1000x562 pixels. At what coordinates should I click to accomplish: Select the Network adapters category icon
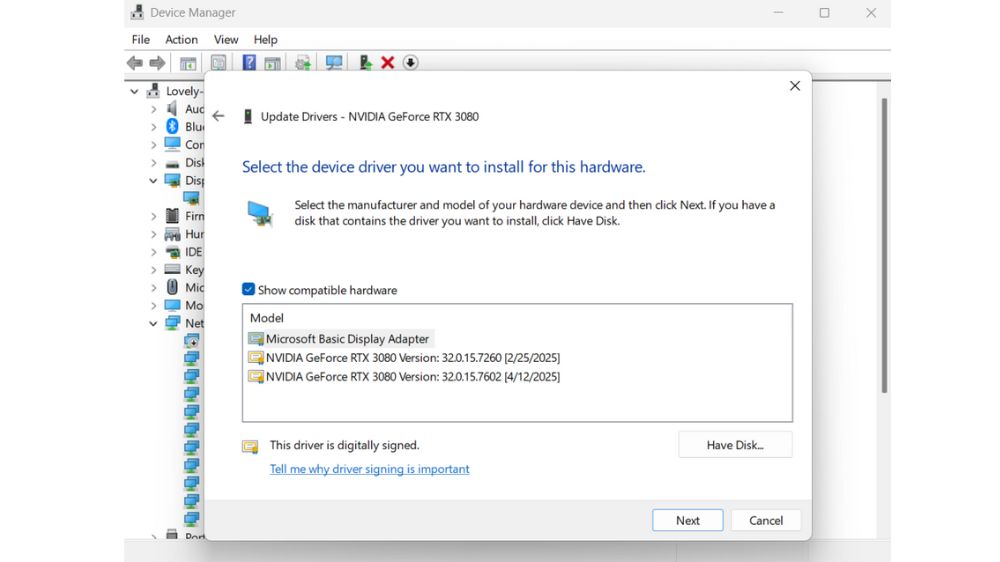click(x=172, y=323)
